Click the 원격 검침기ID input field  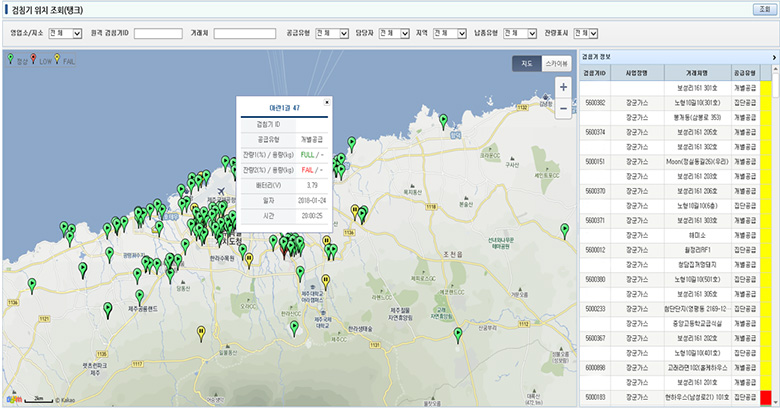click(158, 33)
